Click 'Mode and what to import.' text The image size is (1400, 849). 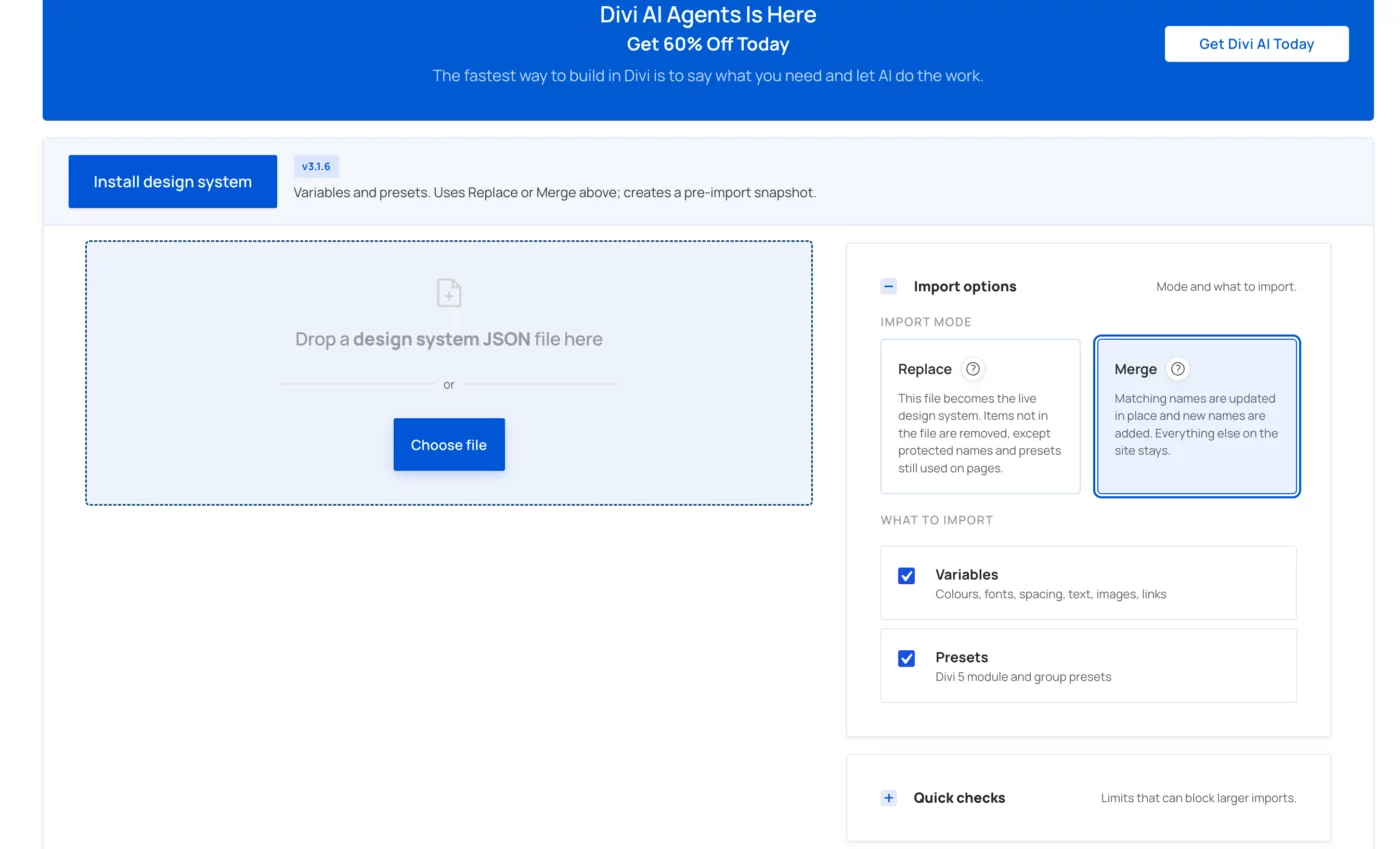(1227, 287)
